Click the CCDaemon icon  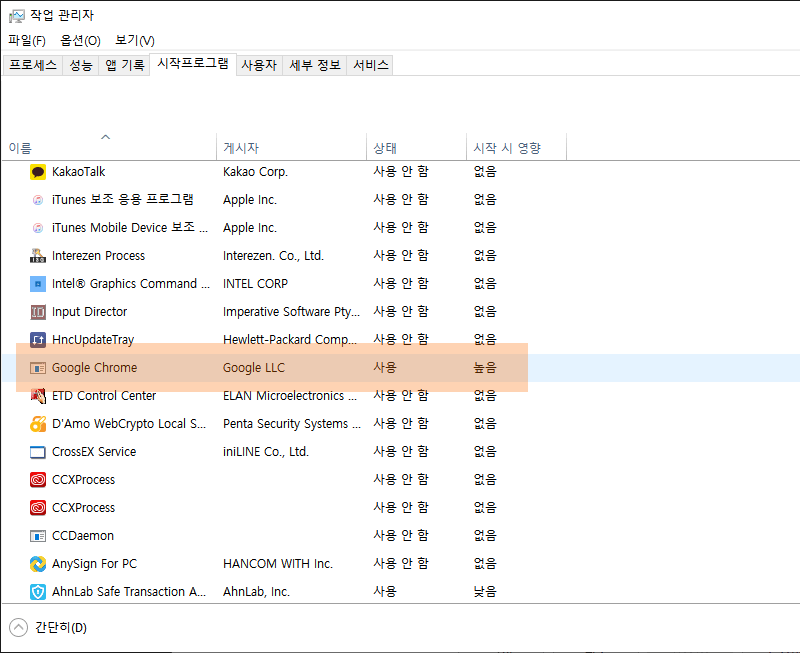[38, 536]
